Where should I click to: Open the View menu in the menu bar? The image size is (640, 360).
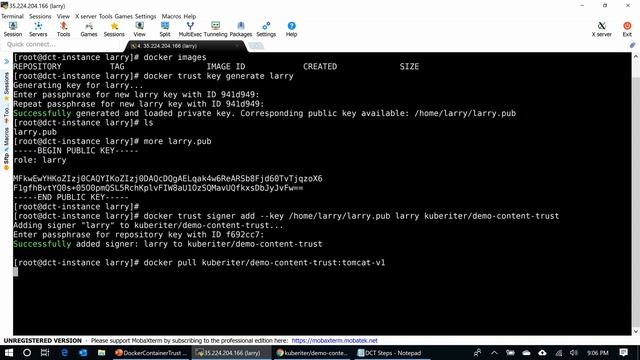[x=63, y=16]
